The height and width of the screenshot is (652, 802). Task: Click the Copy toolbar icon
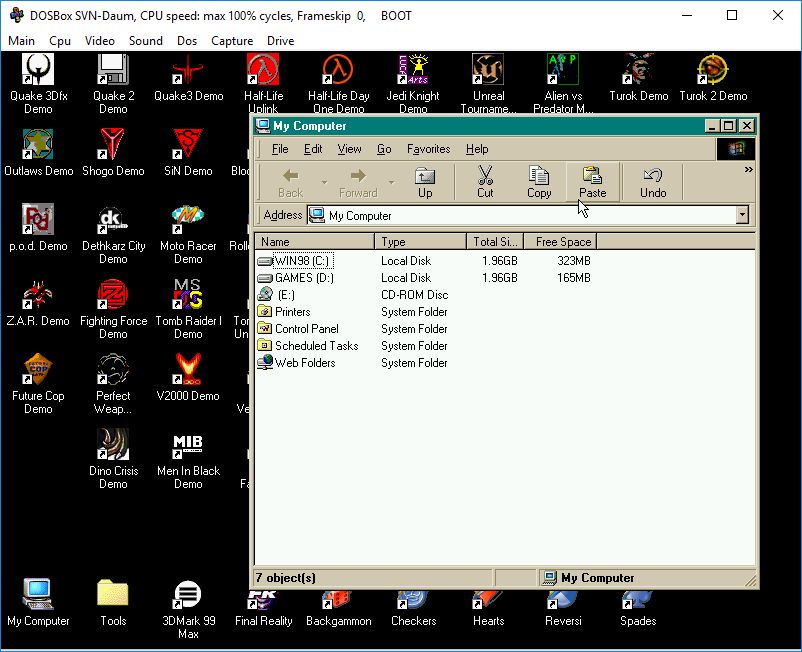click(x=539, y=180)
